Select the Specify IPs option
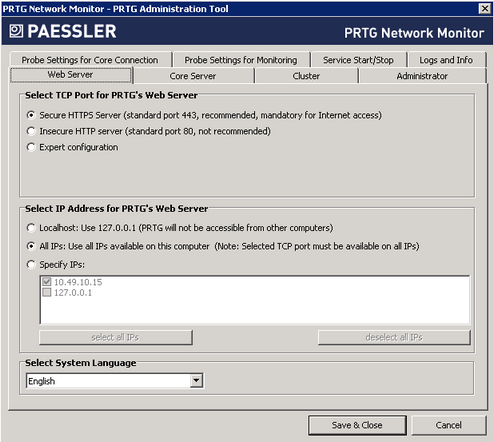This screenshot has width=494, height=442. (31, 264)
